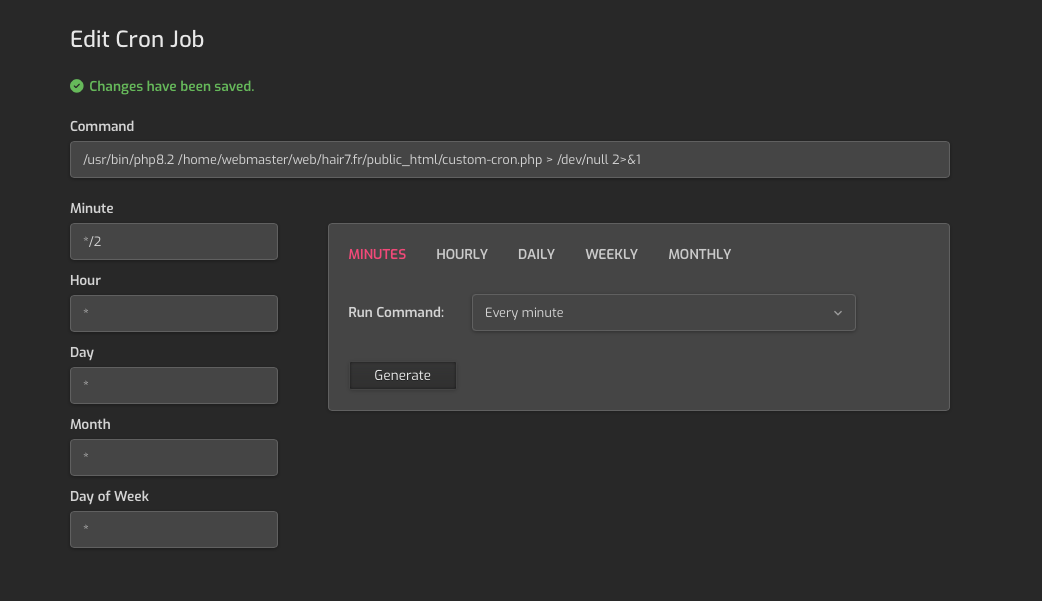Image resolution: width=1042 pixels, height=601 pixels.
Task: Click the green success checkmark icon
Action: [76, 86]
